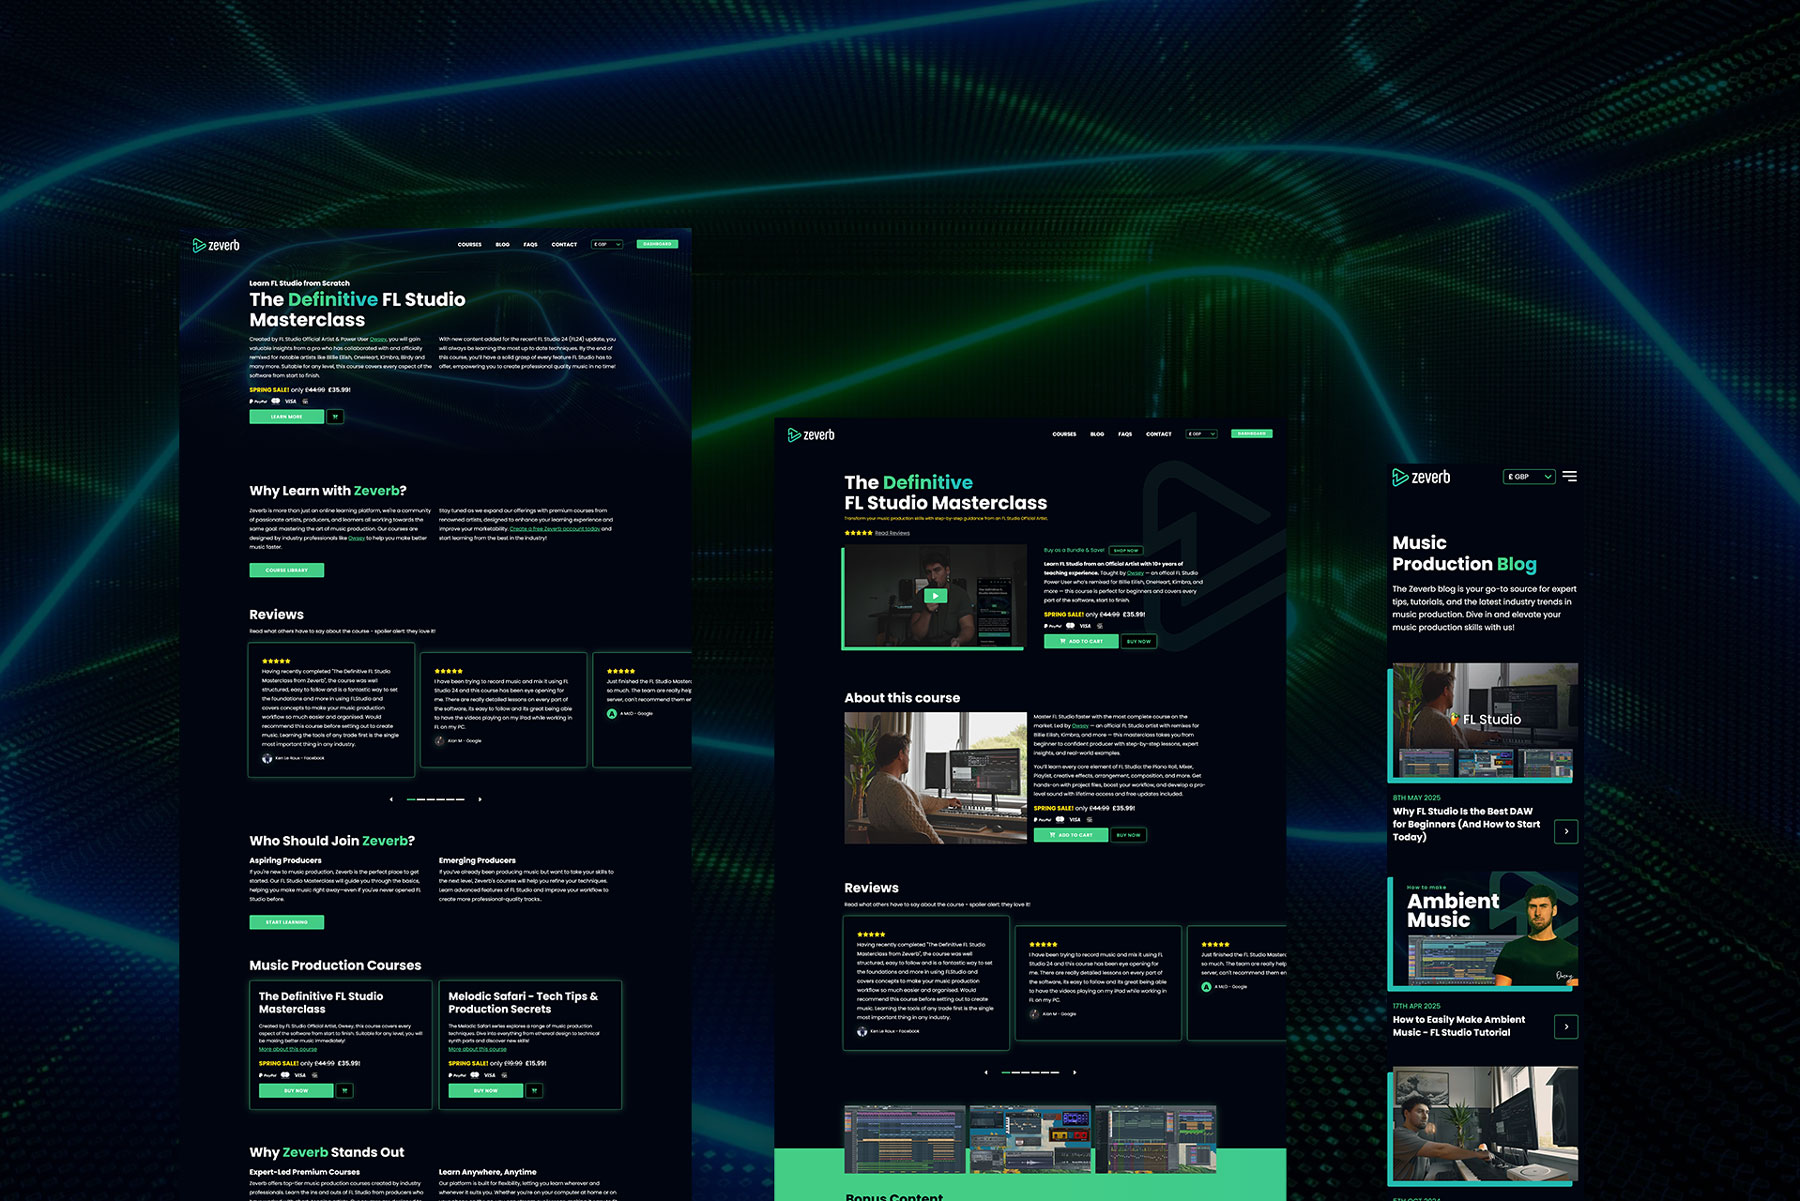Open the 'More about this course' link in the Melodic Safari card

click(477, 1049)
